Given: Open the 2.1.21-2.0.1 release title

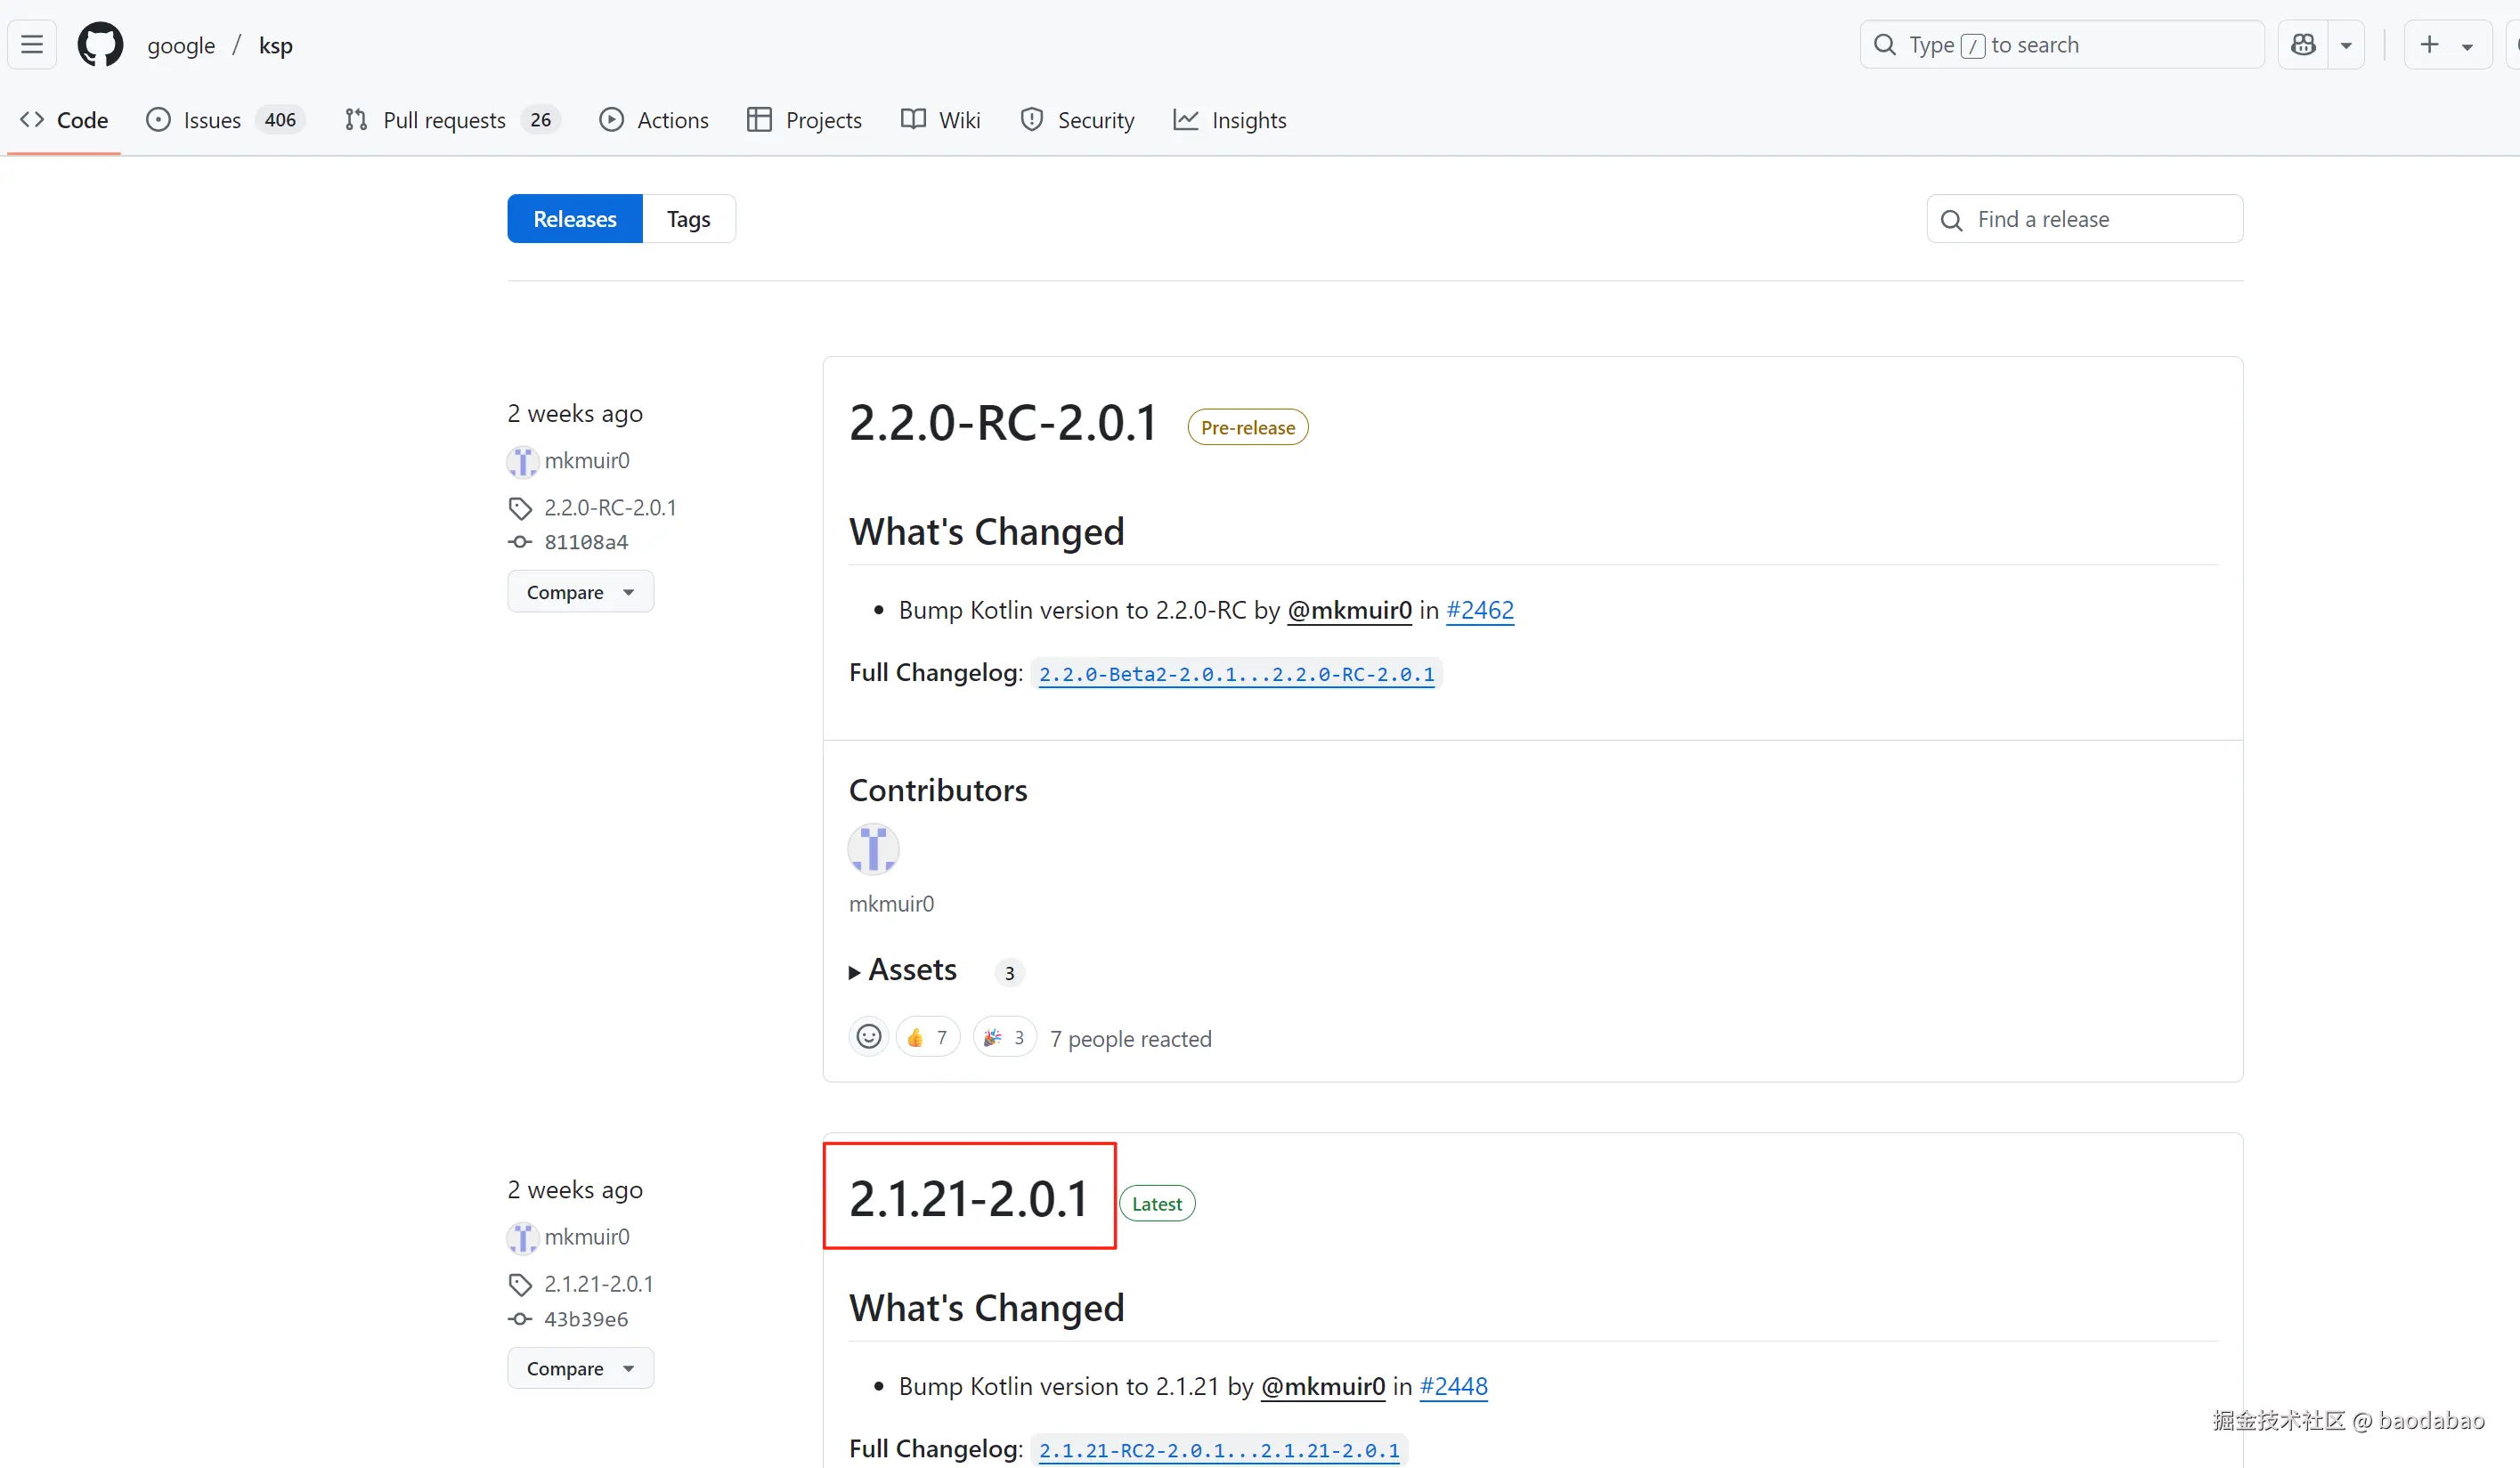Looking at the screenshot, I should 968,1198.
